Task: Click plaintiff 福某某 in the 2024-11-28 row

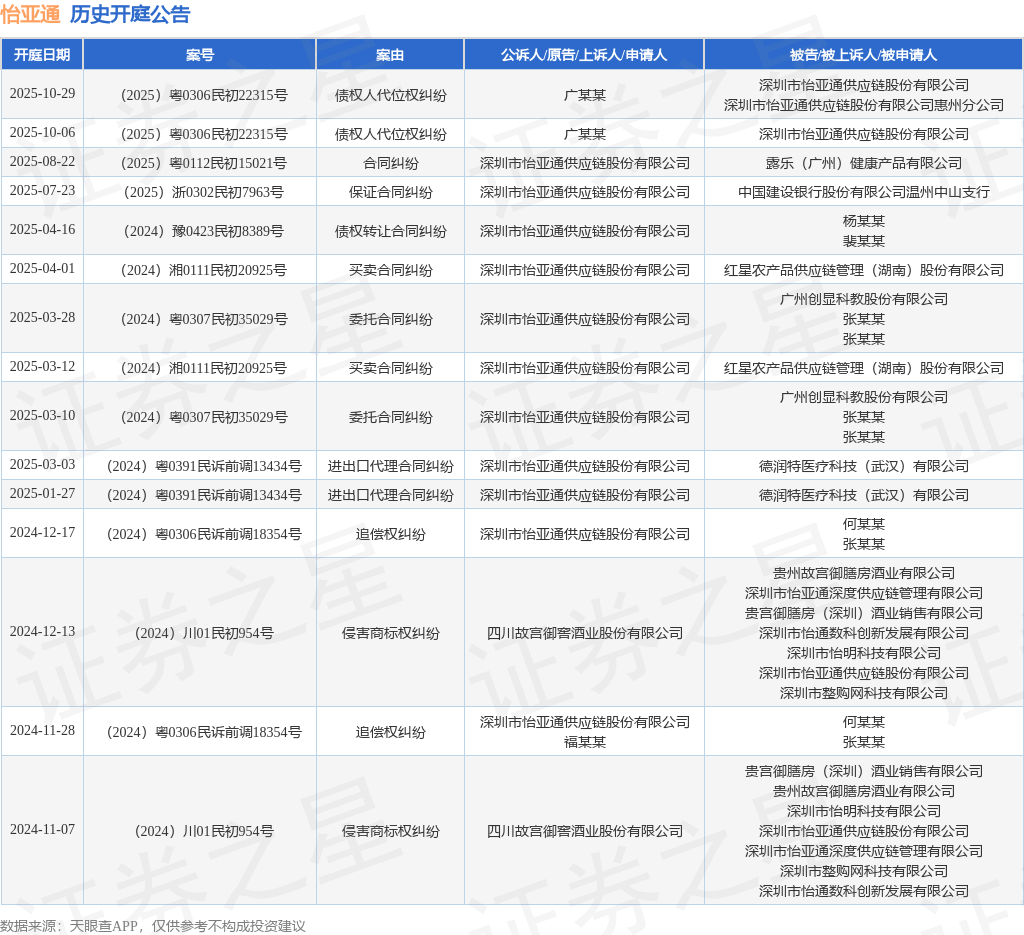Action: tap(584, 742)
